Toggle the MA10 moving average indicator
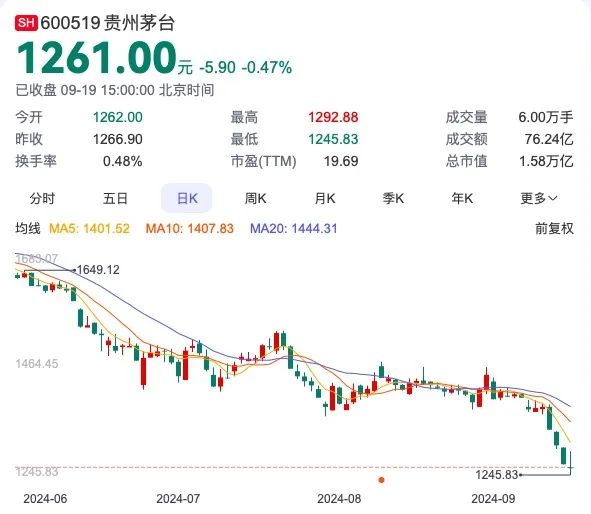The height and width of the screenshot is (514, 591). (190, 228)
